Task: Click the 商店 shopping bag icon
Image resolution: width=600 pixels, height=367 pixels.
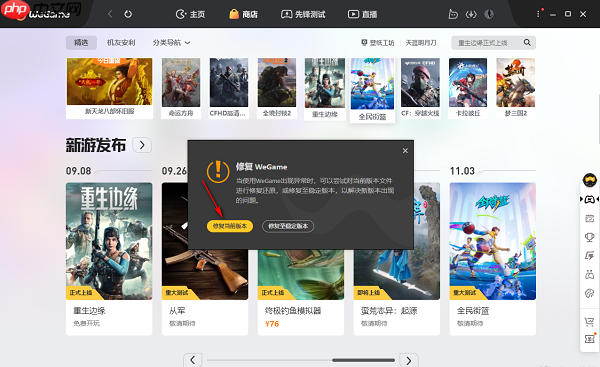Action: pyautogui.click(x=234, y=14)
